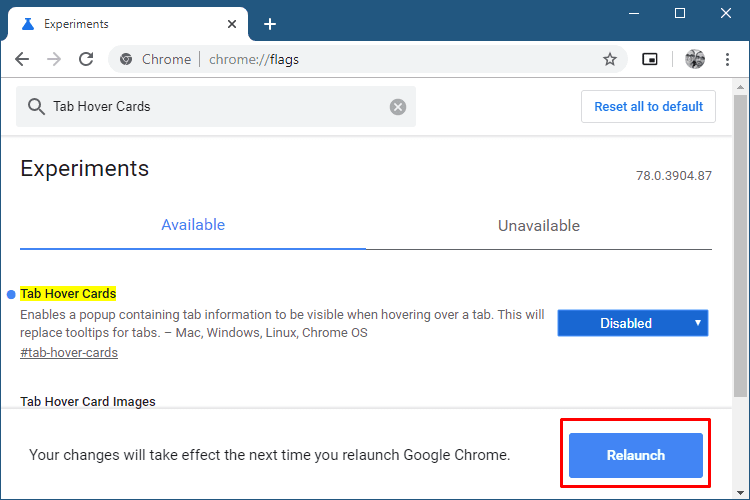Close the Chrome window
This screenshot has height=500, width=750.
(x=726, y=13)
